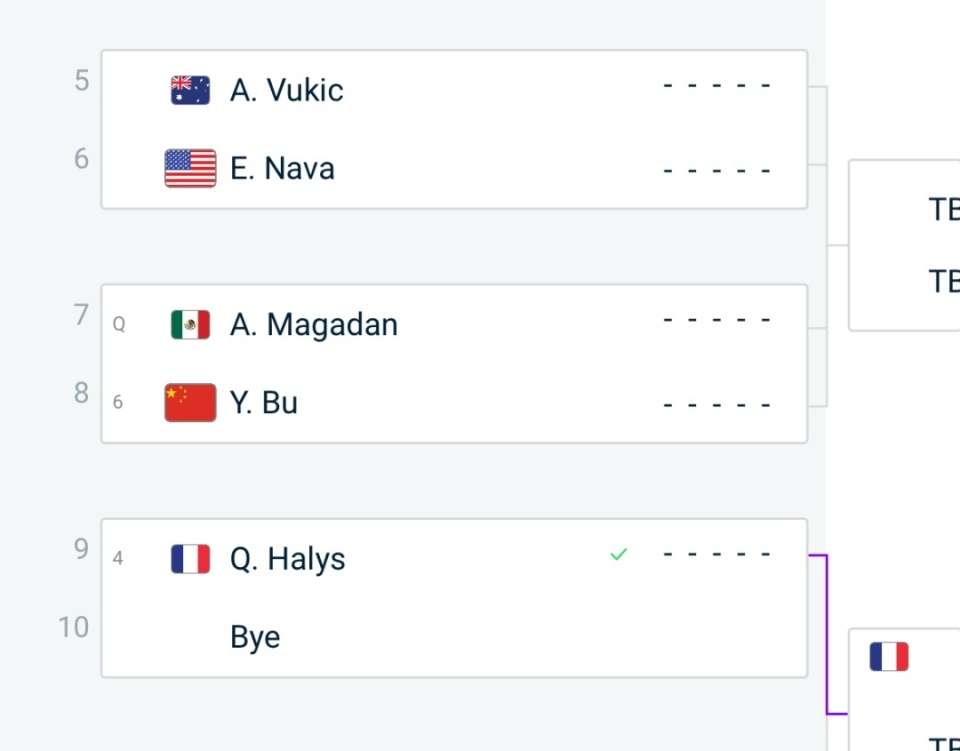The height and width of the screenshot is (751, 960).
Task: Select the A. Magadan player name
Action: coord(314,325)
